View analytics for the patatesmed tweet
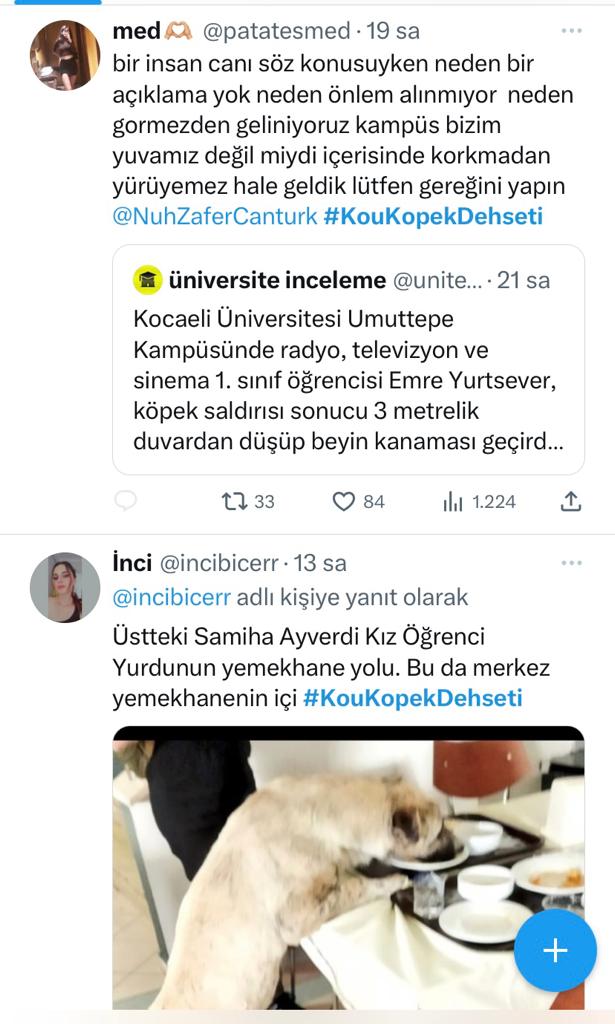 pyautogui.click(x=453, y=501)
